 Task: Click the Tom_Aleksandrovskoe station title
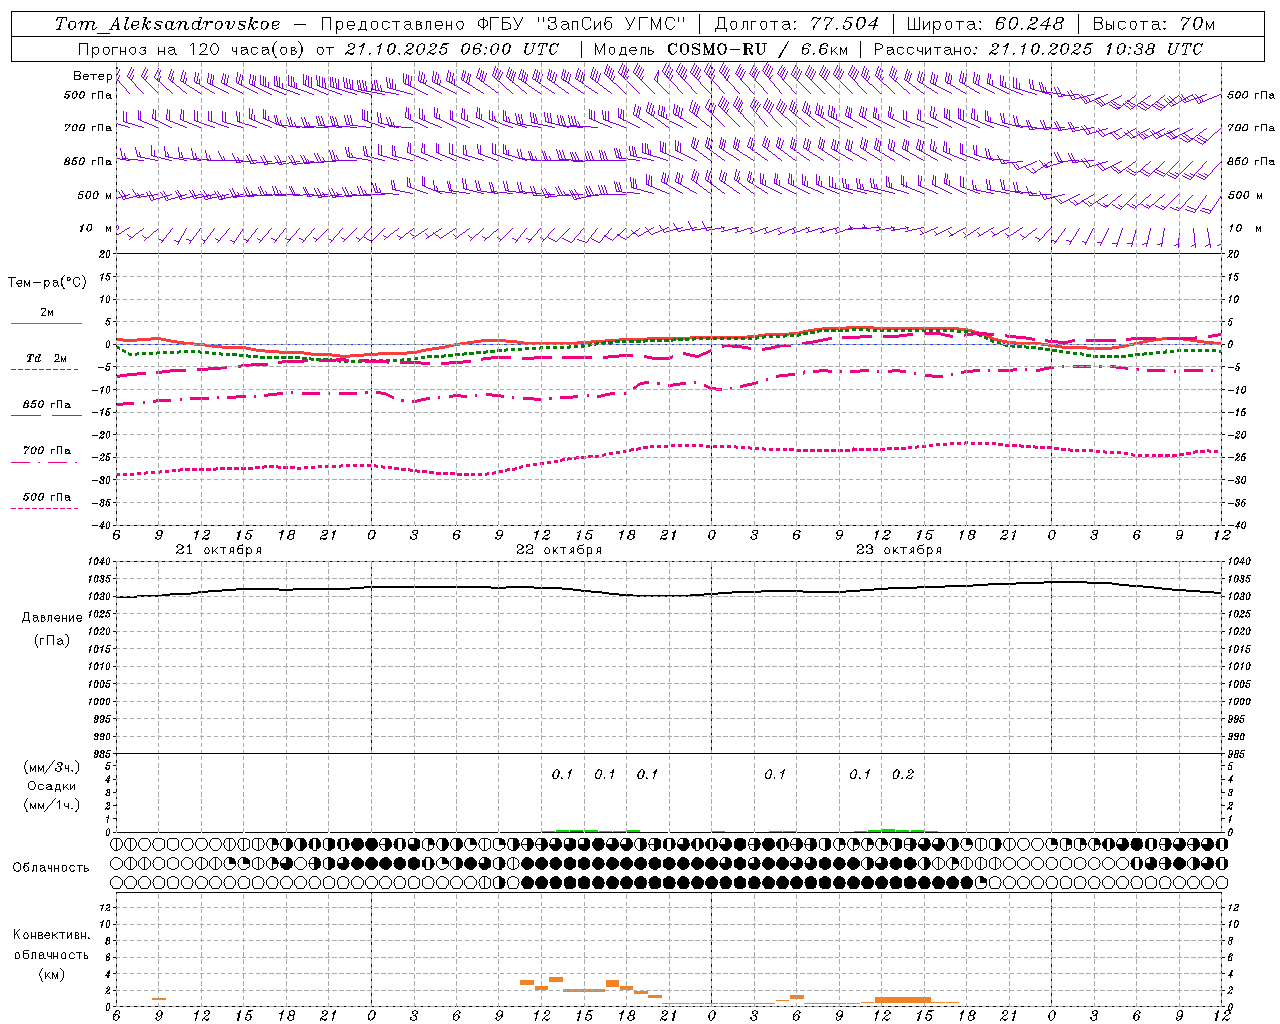[167, 24]
